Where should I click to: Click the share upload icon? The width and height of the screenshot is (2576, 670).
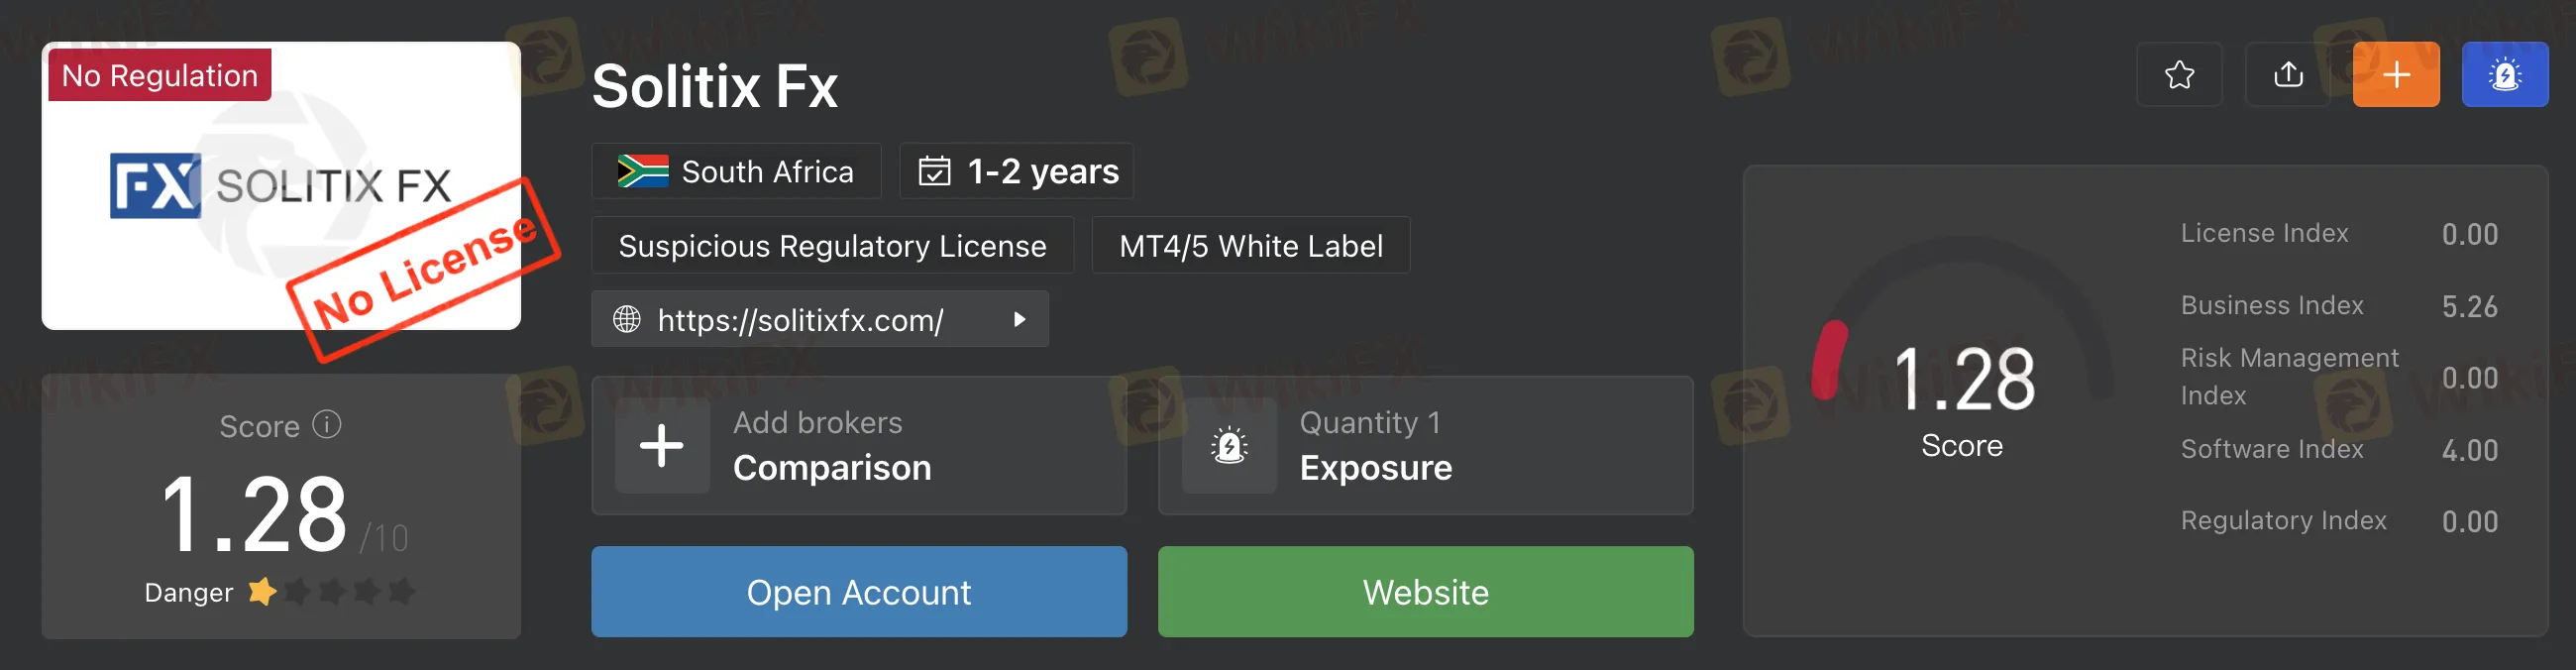pos(2288,75)
